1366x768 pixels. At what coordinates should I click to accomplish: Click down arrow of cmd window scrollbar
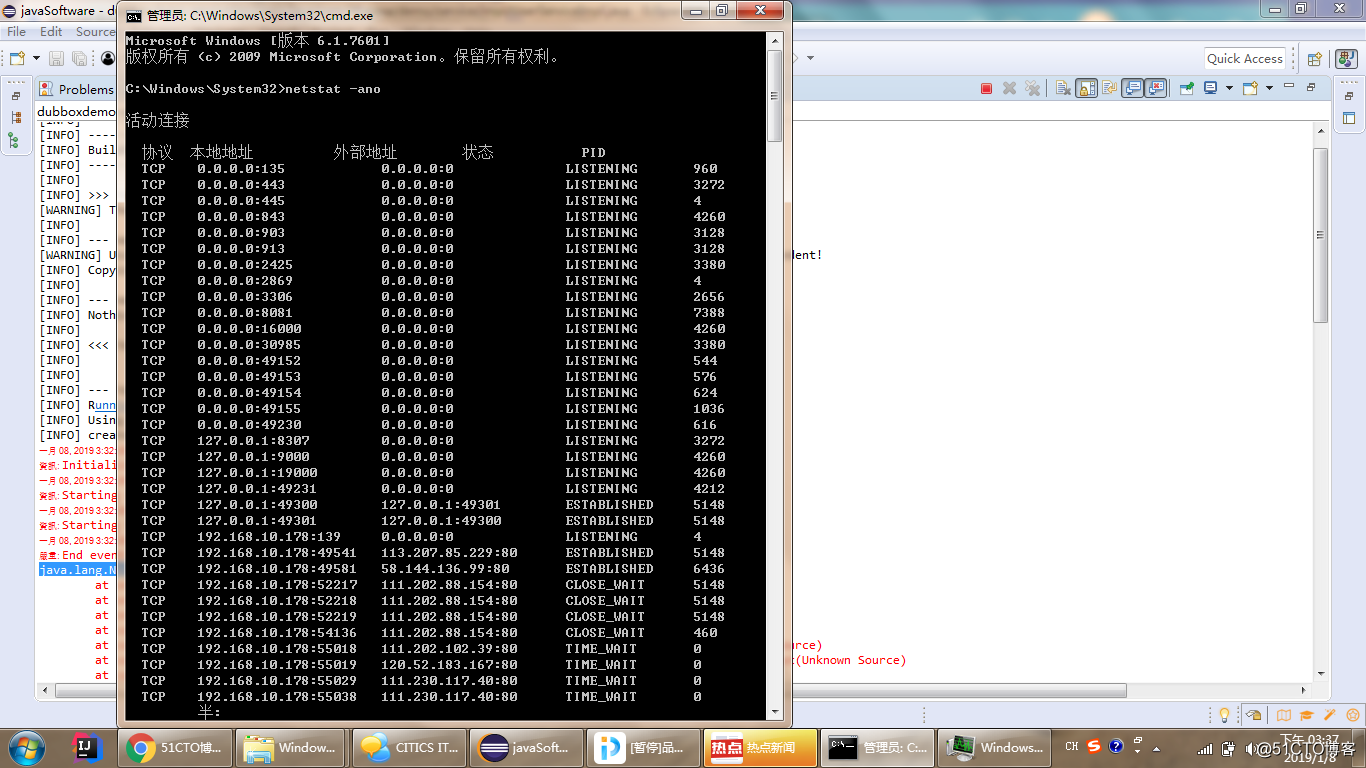[x=774, y=711]
